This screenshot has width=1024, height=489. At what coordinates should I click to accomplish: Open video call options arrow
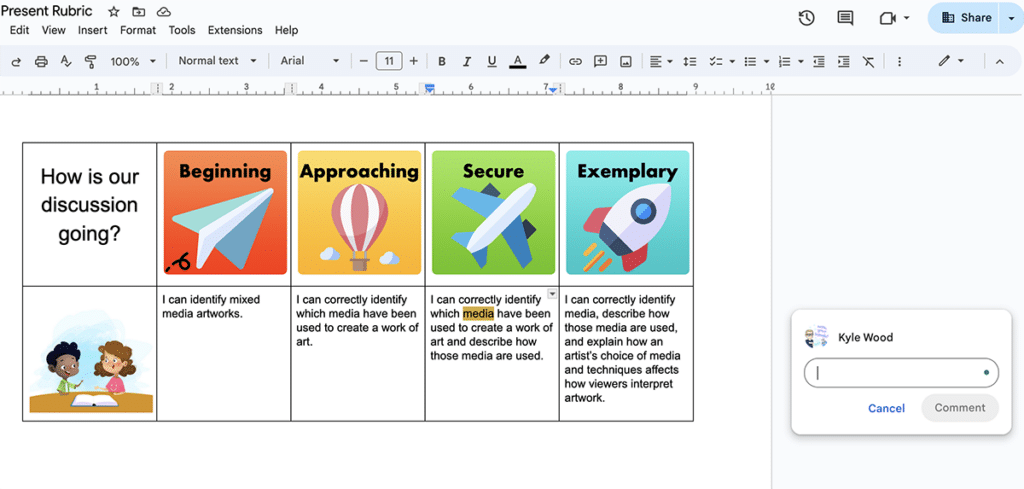click(906, 18)
